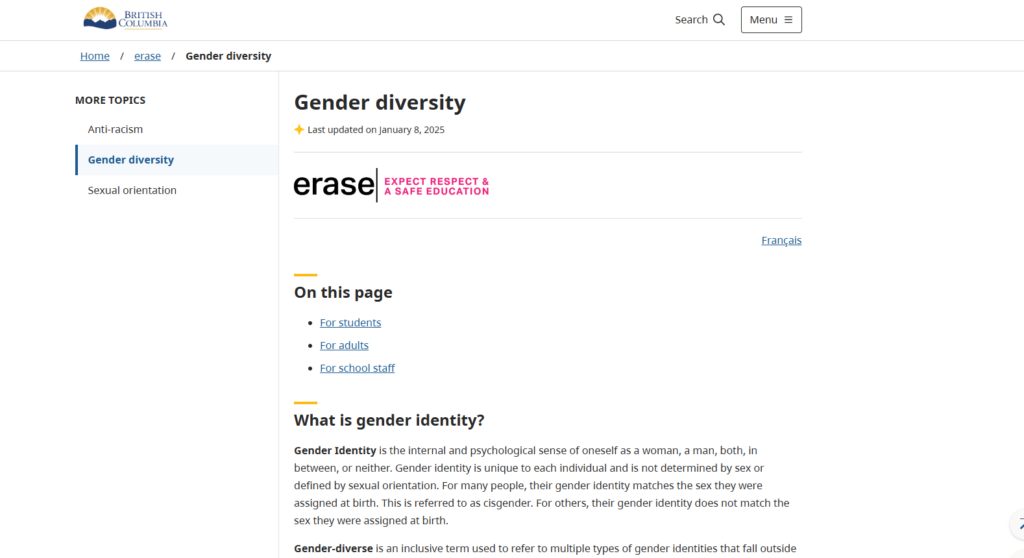Click the What is gender identity? heading
Image resolution: width=1024 pixels, height=558 pixels.
coord(389,420)
